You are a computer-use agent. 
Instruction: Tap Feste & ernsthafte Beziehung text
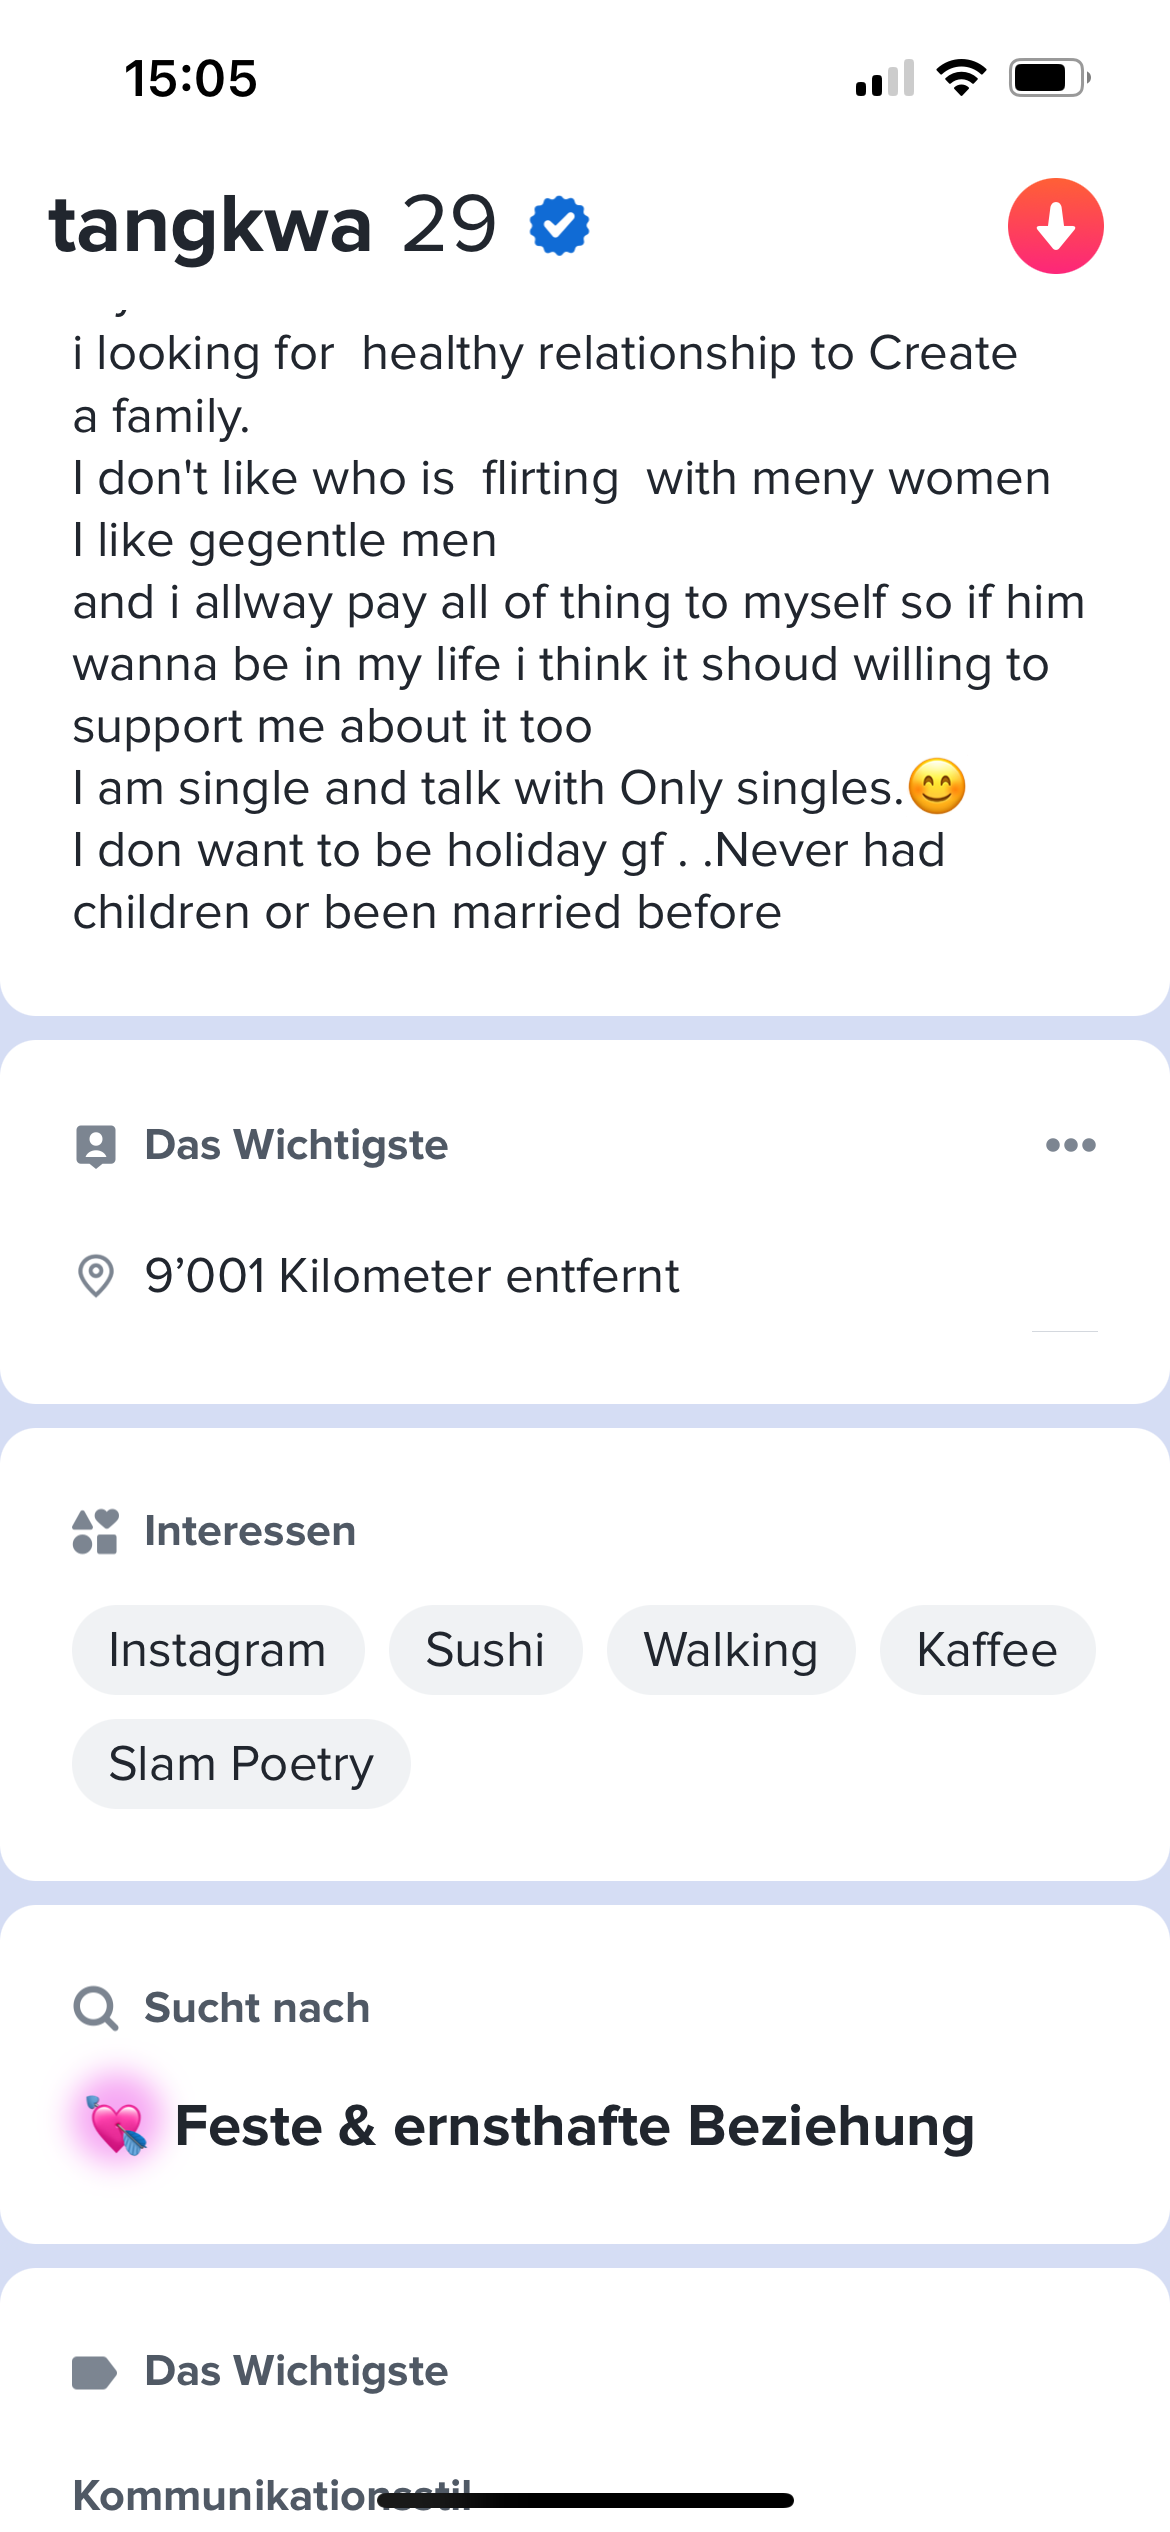[574, 2126]
